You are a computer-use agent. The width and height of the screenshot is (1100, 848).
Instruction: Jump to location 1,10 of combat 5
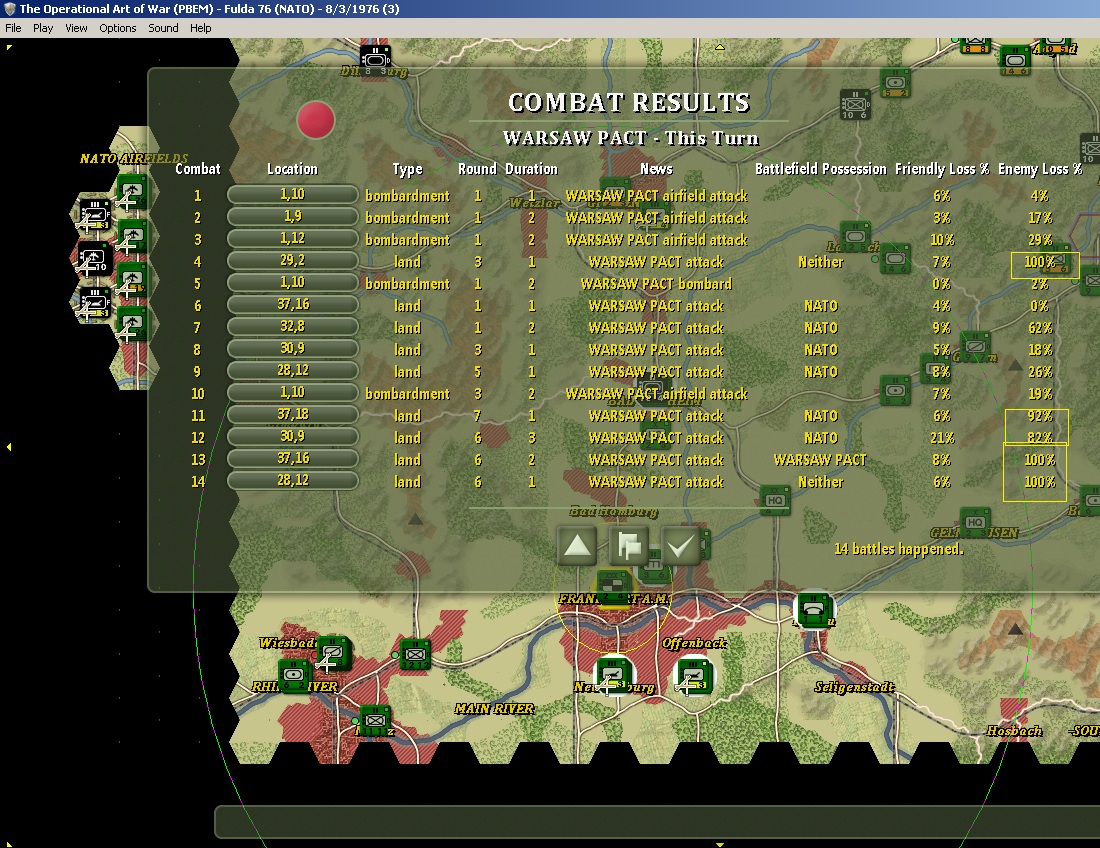click(x=293, y=283)
